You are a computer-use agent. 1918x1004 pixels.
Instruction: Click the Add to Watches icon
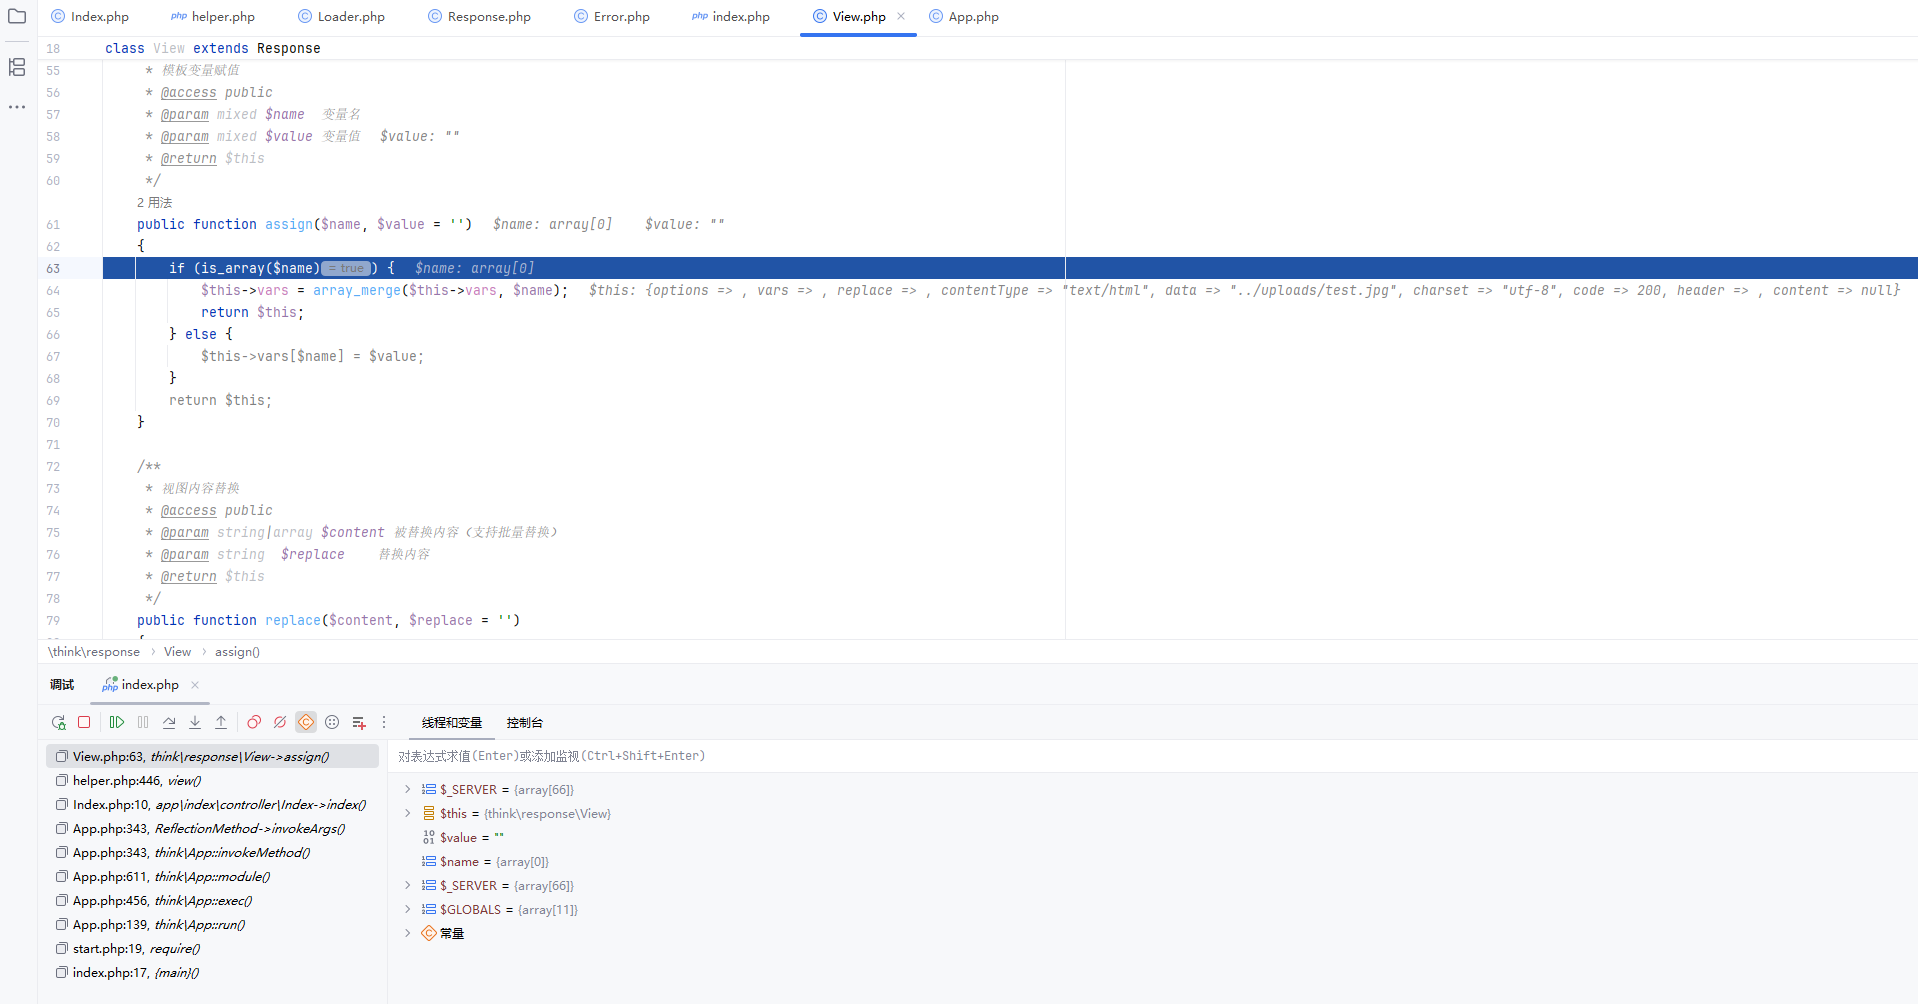point(358,722)
